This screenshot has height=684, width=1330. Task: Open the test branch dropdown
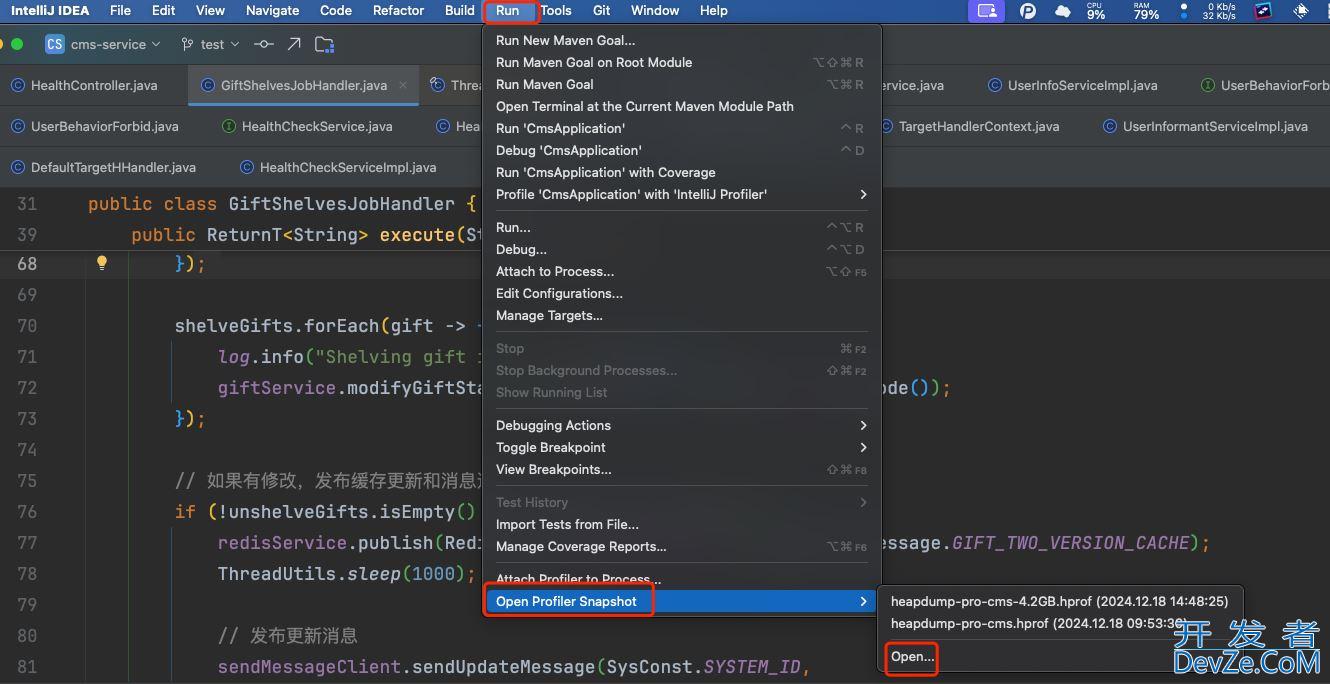[220, 44]
